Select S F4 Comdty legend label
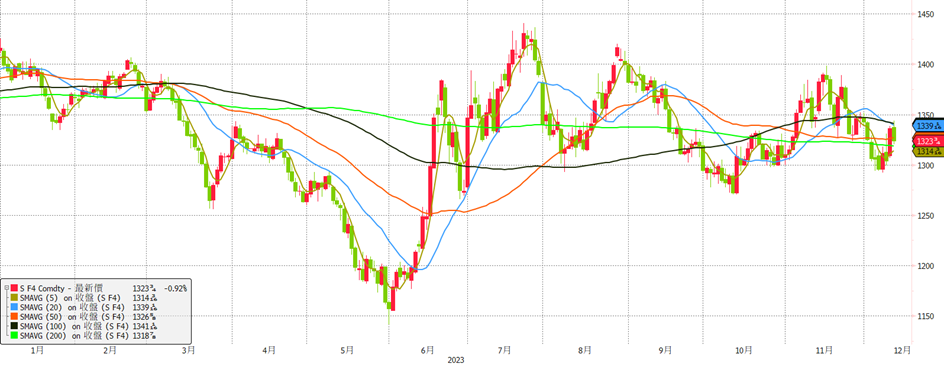This screenshot has width=944, height=365. point(43,289)
